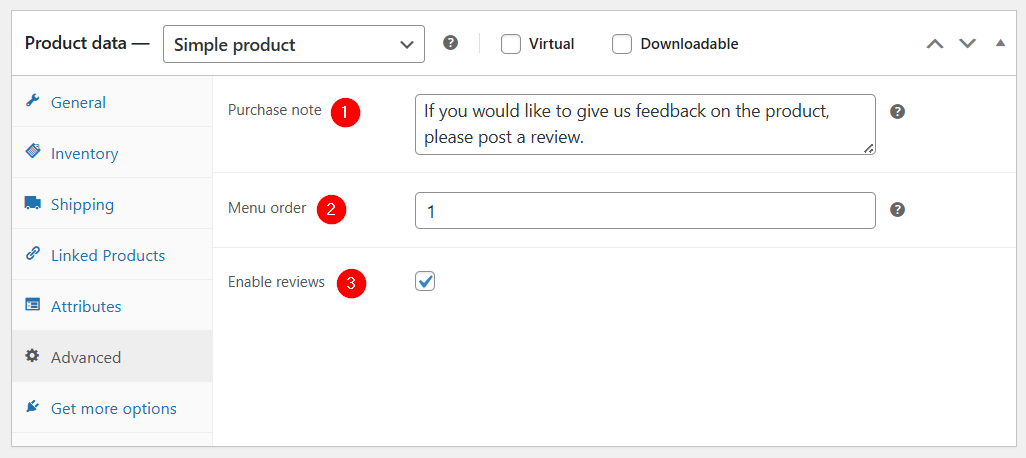Screen dimensions: 1026x458
Task: Tick the Downloadable checkbox
Action: [622, 44]
